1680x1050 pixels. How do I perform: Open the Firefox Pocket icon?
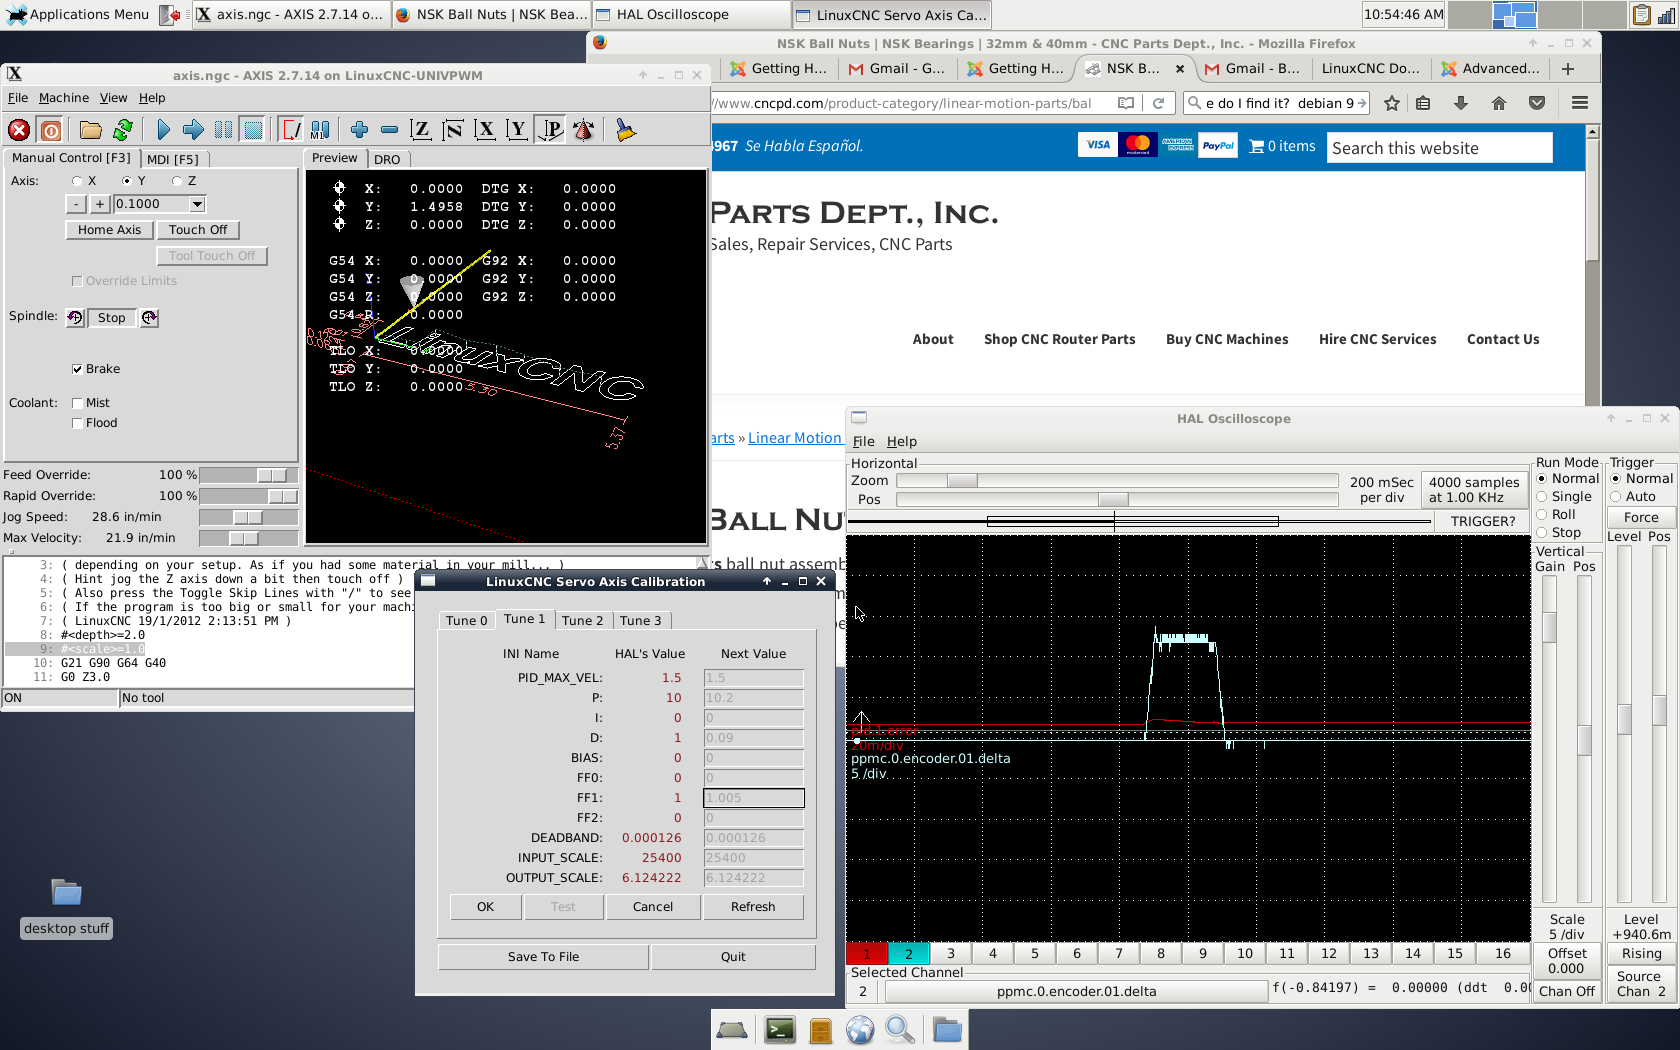pyautogui.click(x=1537, y=103)
